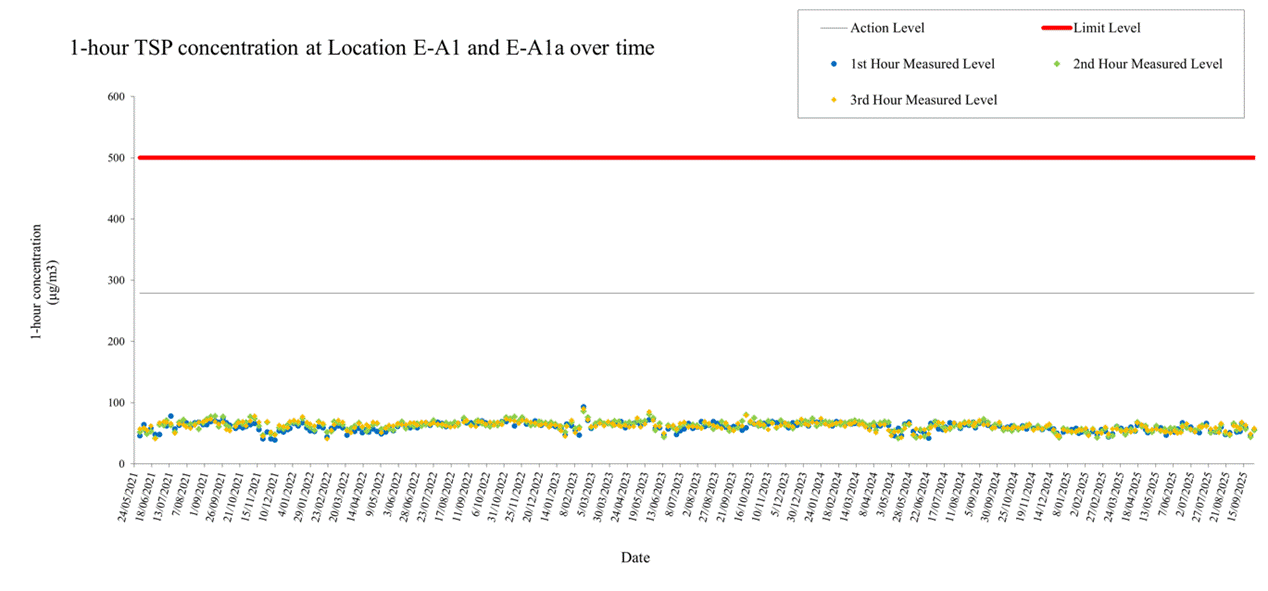Toggle the Limit Level legend entry
The height and width of the screenshot is (591, 1268).
click(x=1108, y=27)
